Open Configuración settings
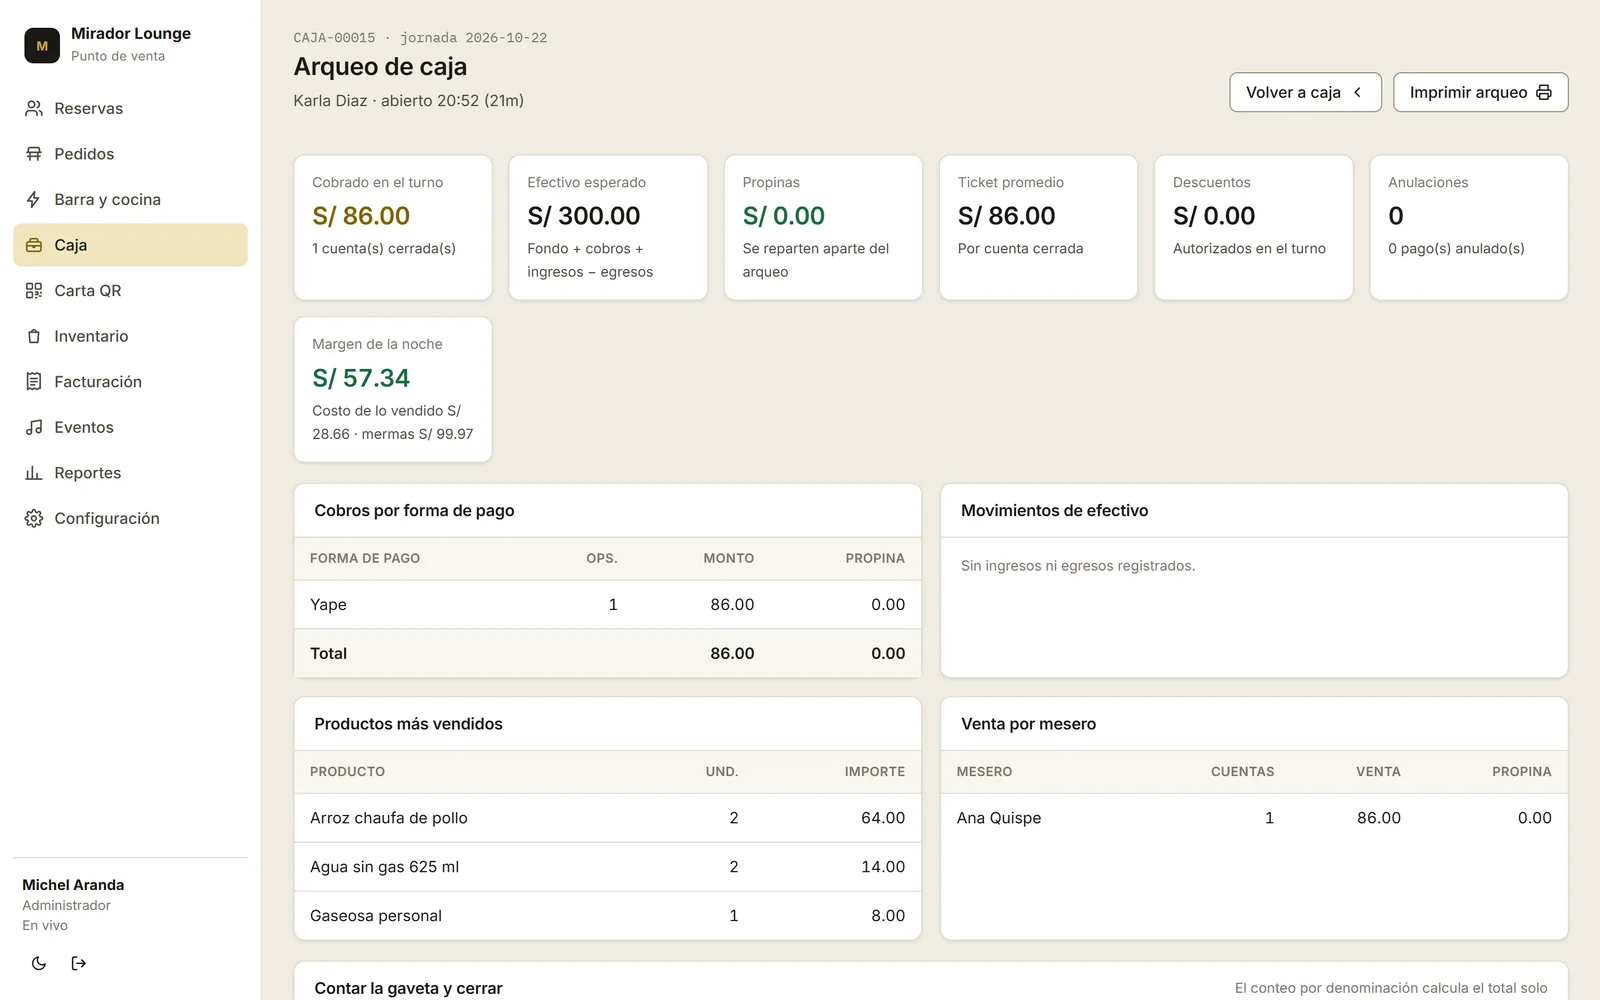 tap(130, 518)
